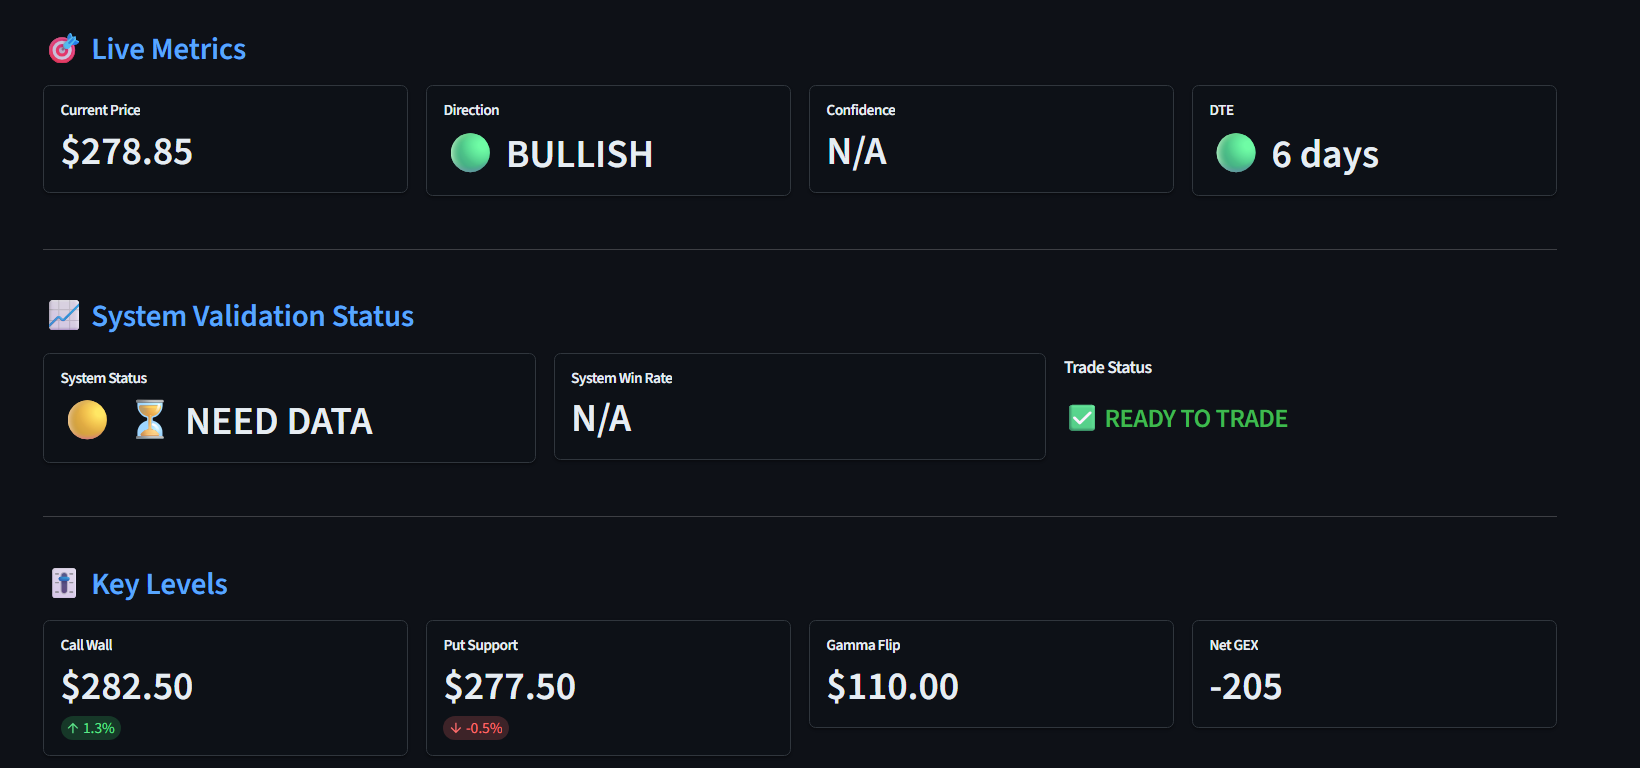
Task: Click the up-arrow 1.3% badge under Call Wall
Action: coord(91,728)
